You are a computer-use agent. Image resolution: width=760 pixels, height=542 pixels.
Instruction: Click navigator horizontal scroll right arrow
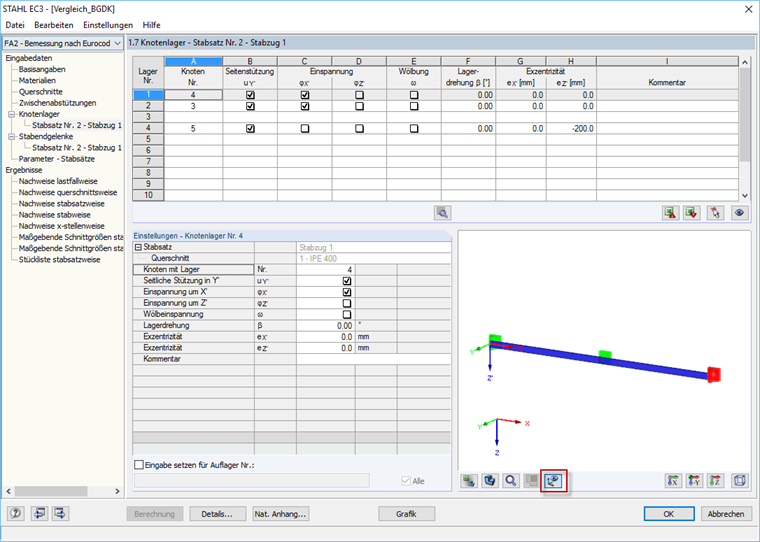(x=117, y=491)
